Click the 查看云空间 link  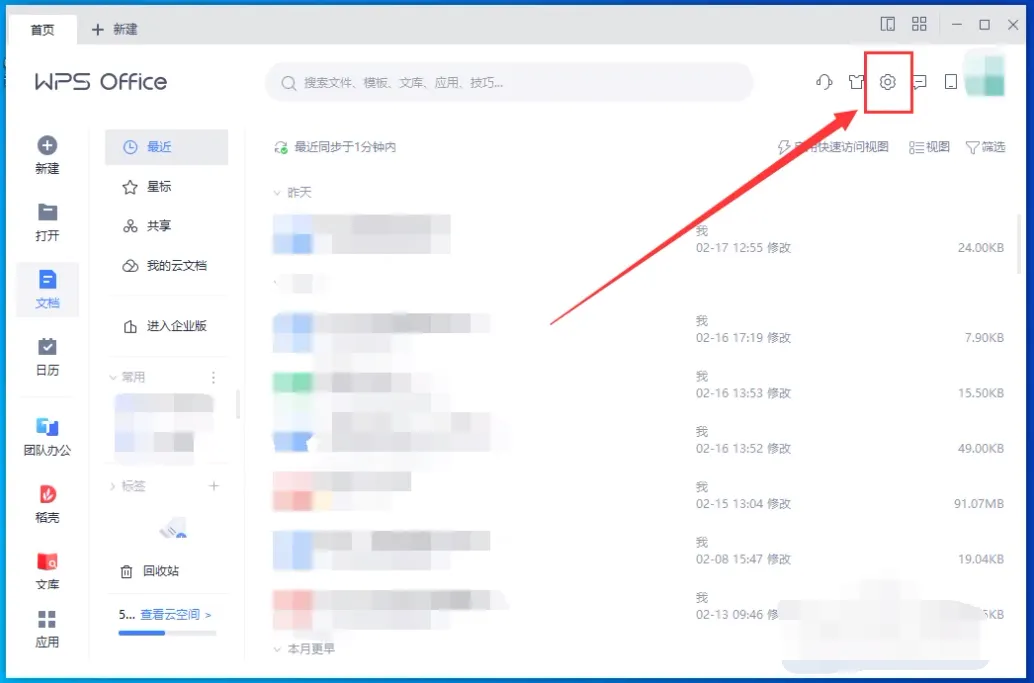[175, 614]
